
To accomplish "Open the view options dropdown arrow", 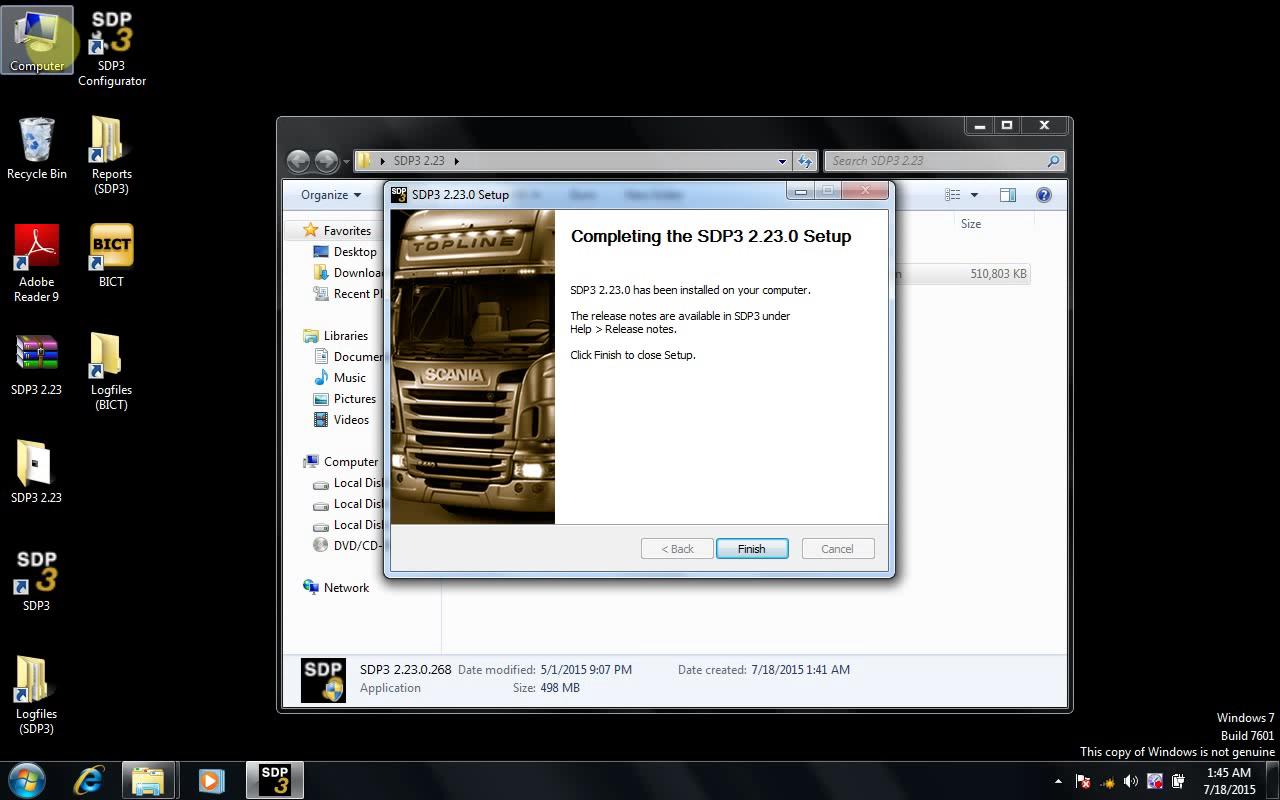I will 974,195.
